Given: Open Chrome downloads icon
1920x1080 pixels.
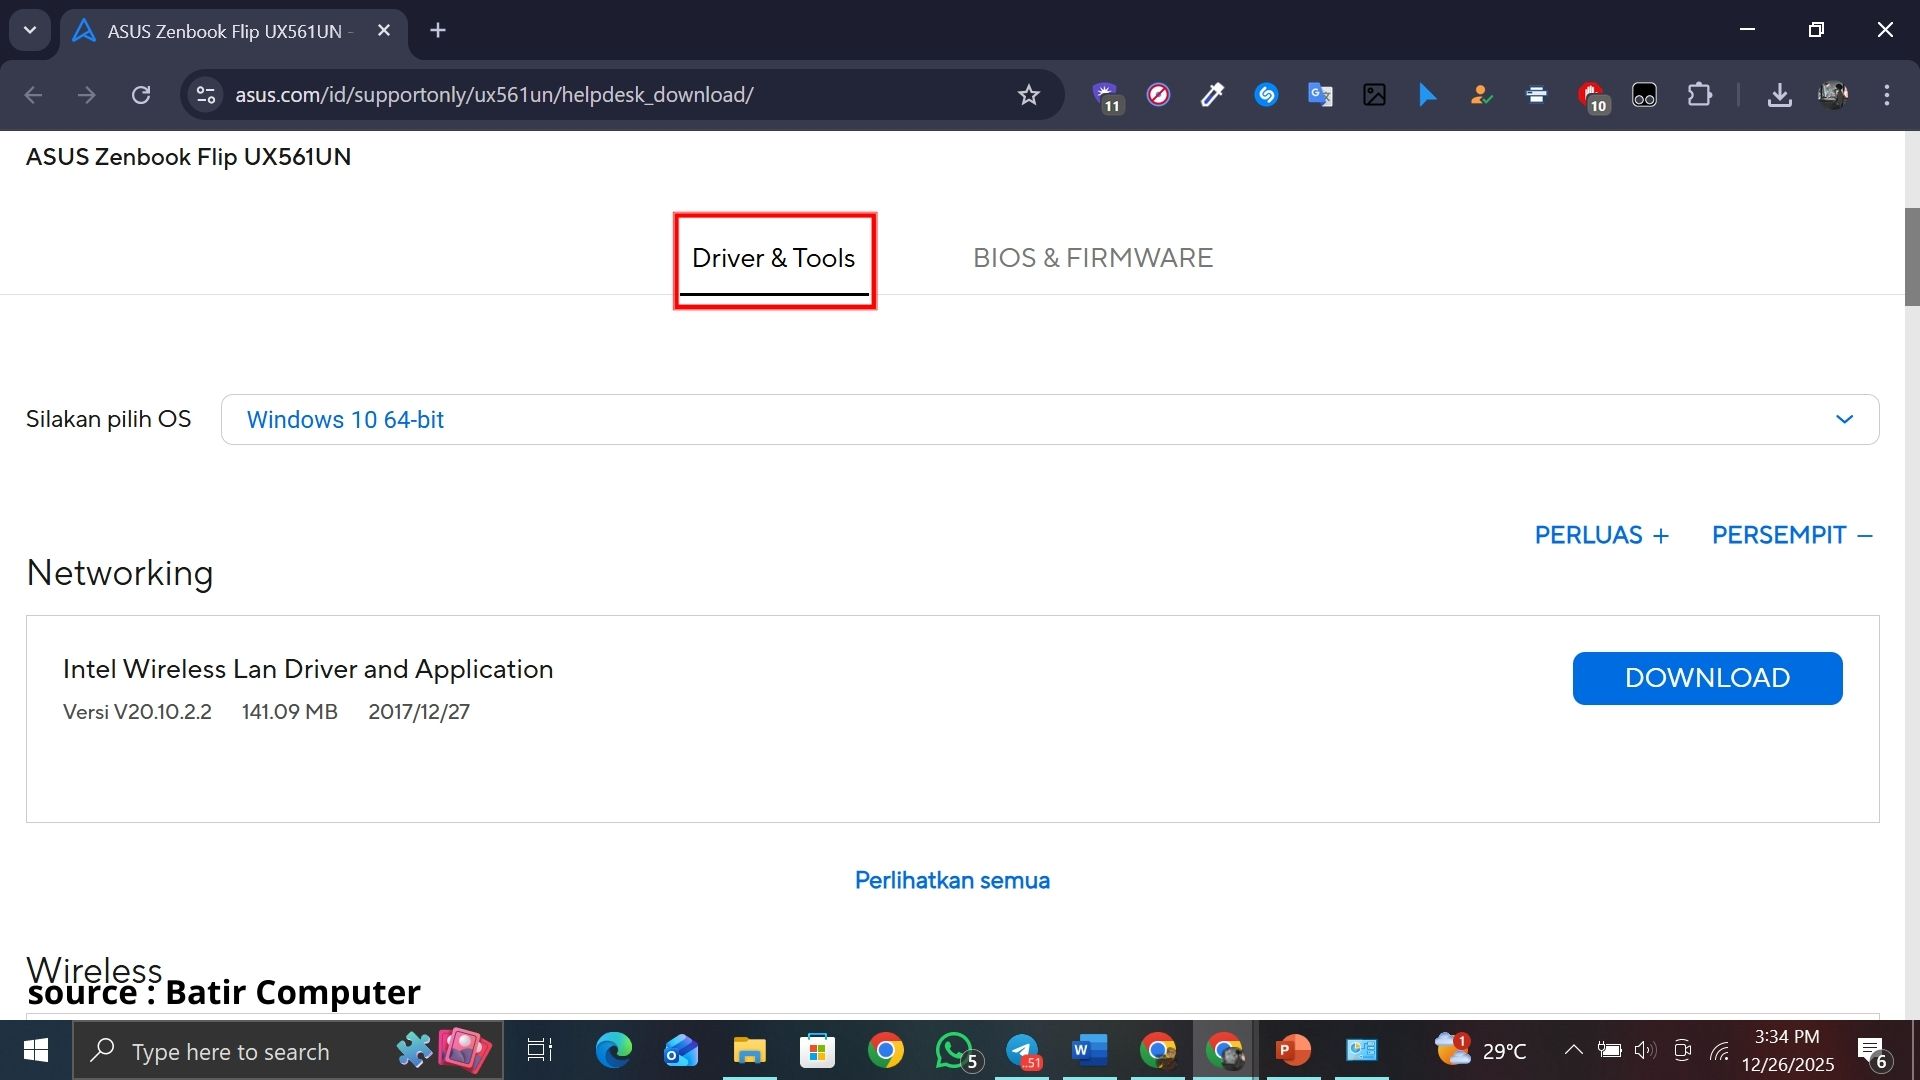Looking at the screenshot, I should (1780, 95).
